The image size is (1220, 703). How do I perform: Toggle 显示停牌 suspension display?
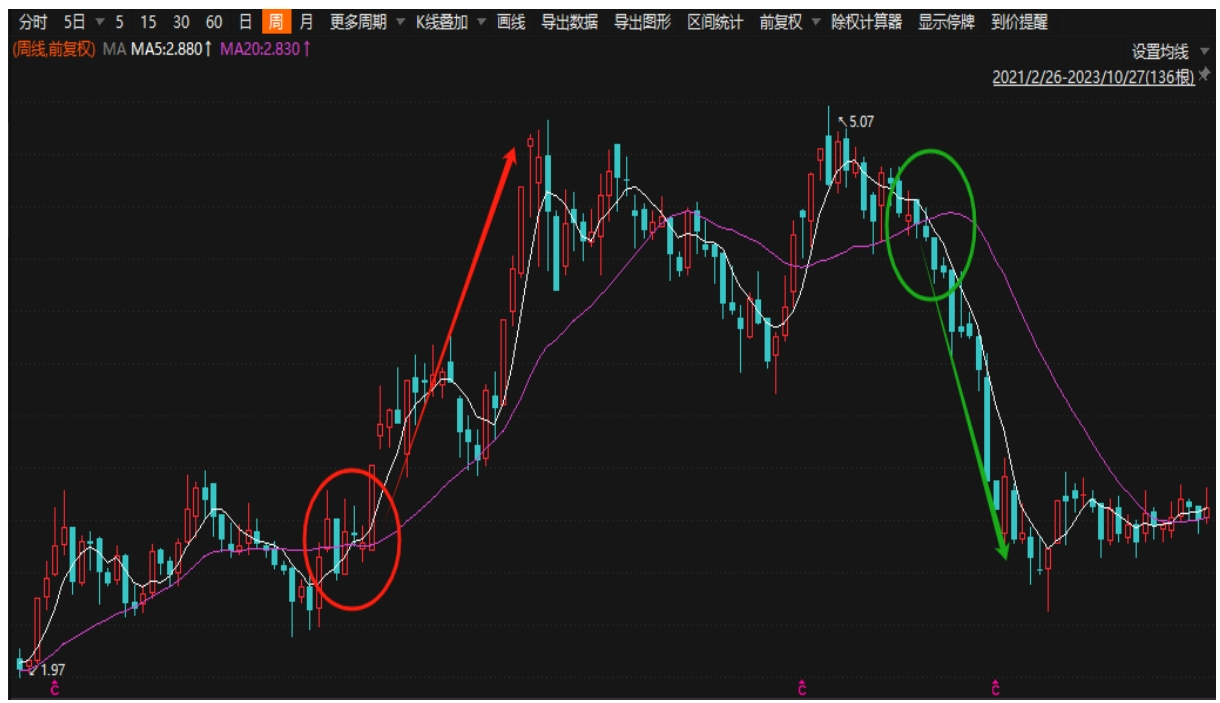coord(946,22)
